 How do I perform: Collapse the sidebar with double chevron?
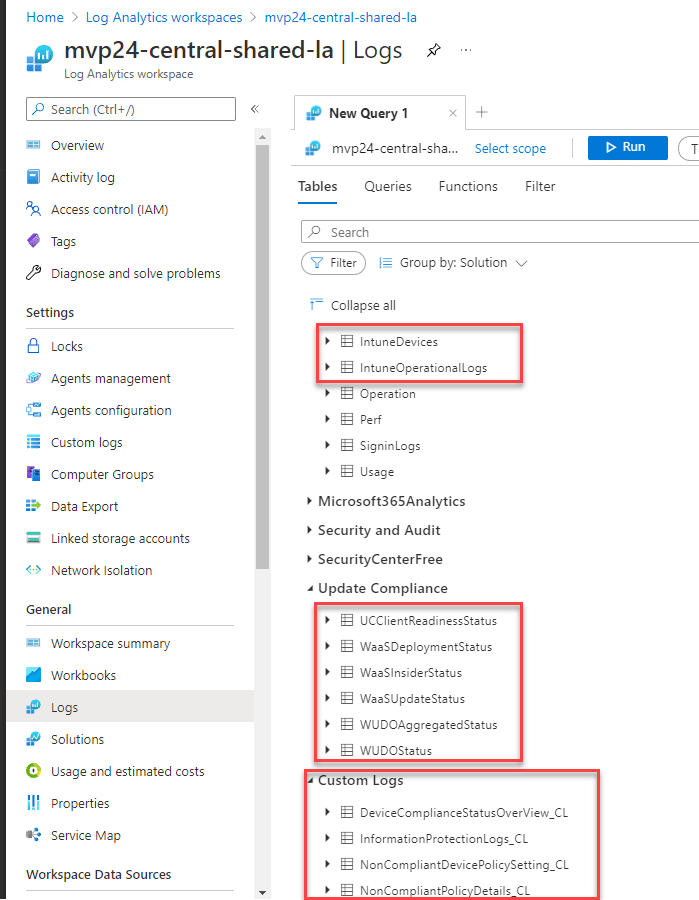(255, 109)
